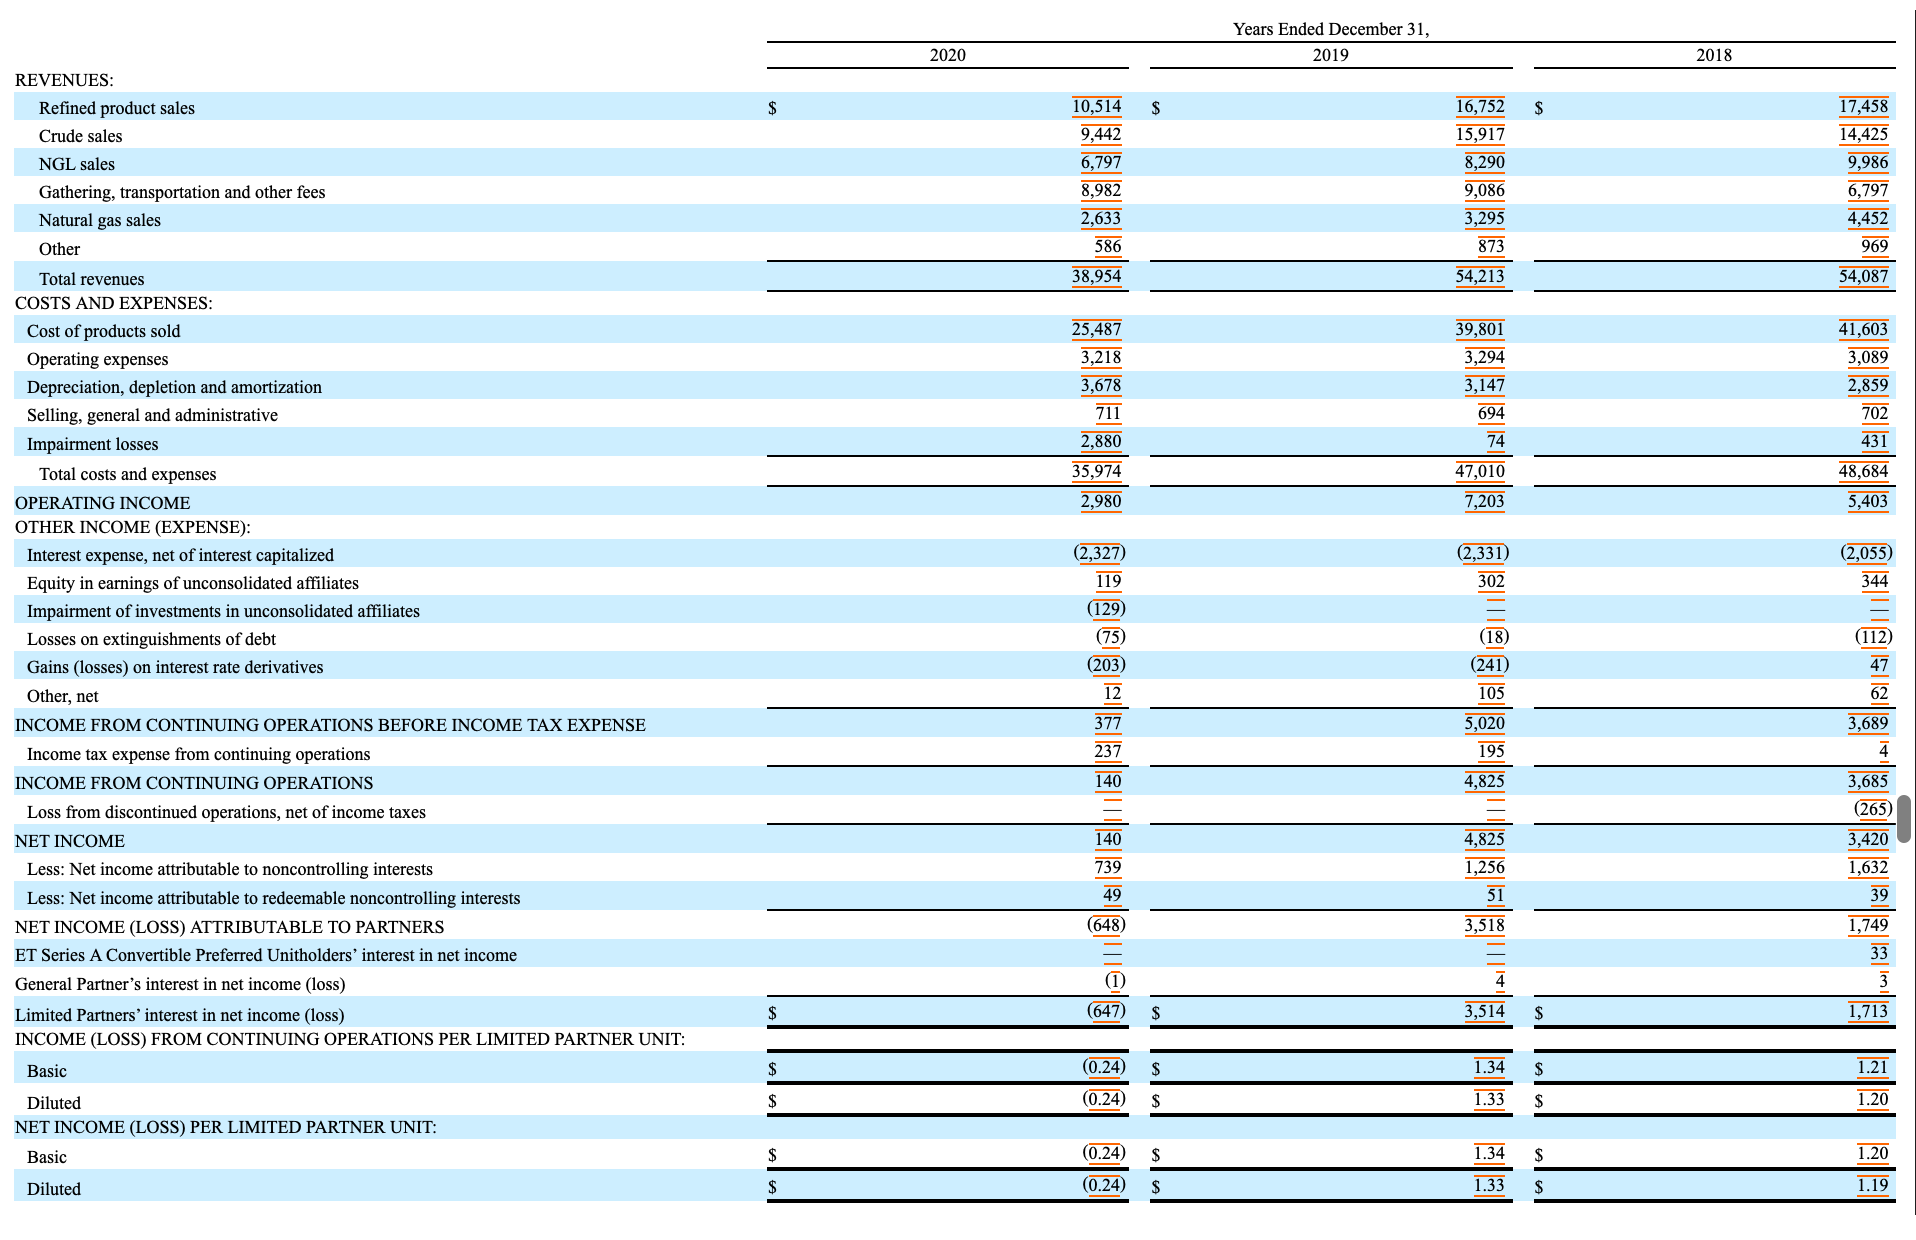Click 'General Partner's interest in net income' label

(180, 984)
